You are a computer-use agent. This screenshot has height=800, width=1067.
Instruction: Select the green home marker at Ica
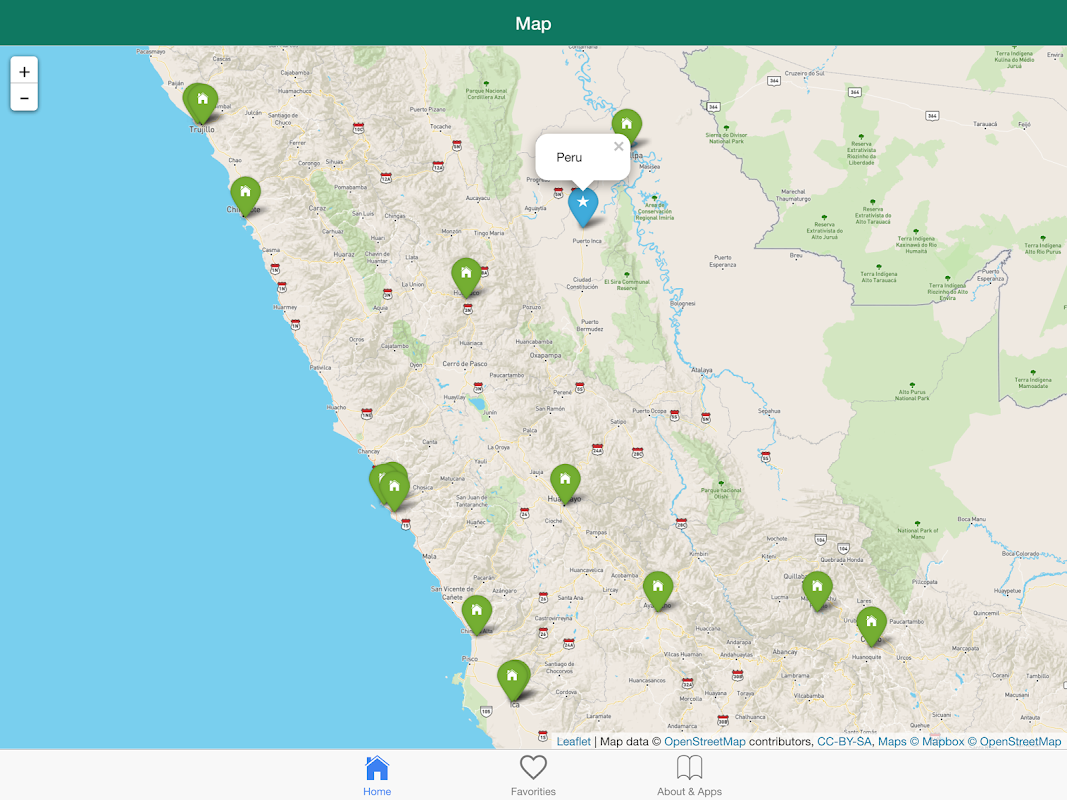512,680
